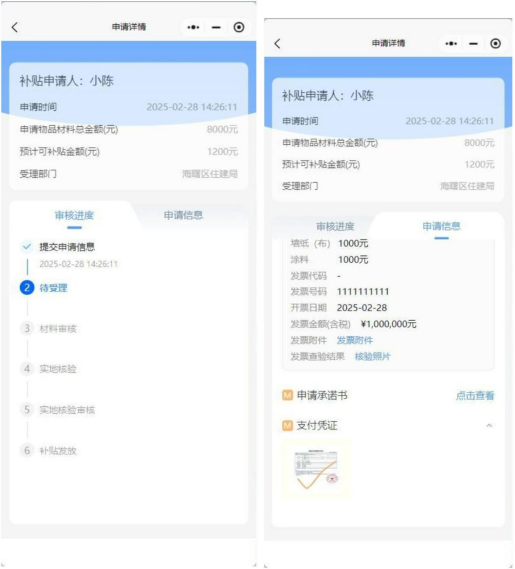Click orange M icon beside 申请承诺书
This screenshot has height=569, width=515.
tap(287, 395)
